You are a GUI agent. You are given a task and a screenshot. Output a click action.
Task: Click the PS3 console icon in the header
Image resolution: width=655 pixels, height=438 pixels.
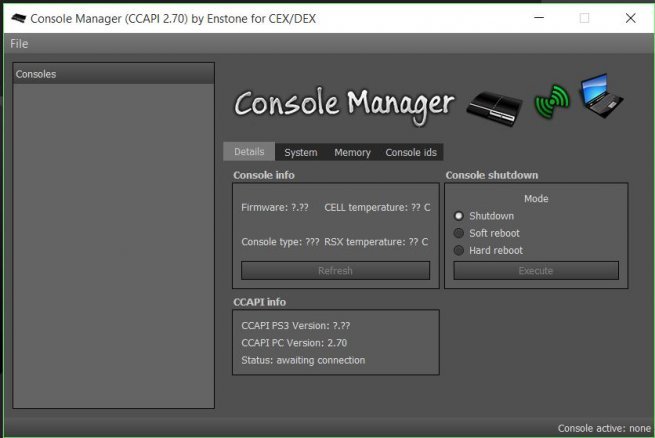(496, 102)
